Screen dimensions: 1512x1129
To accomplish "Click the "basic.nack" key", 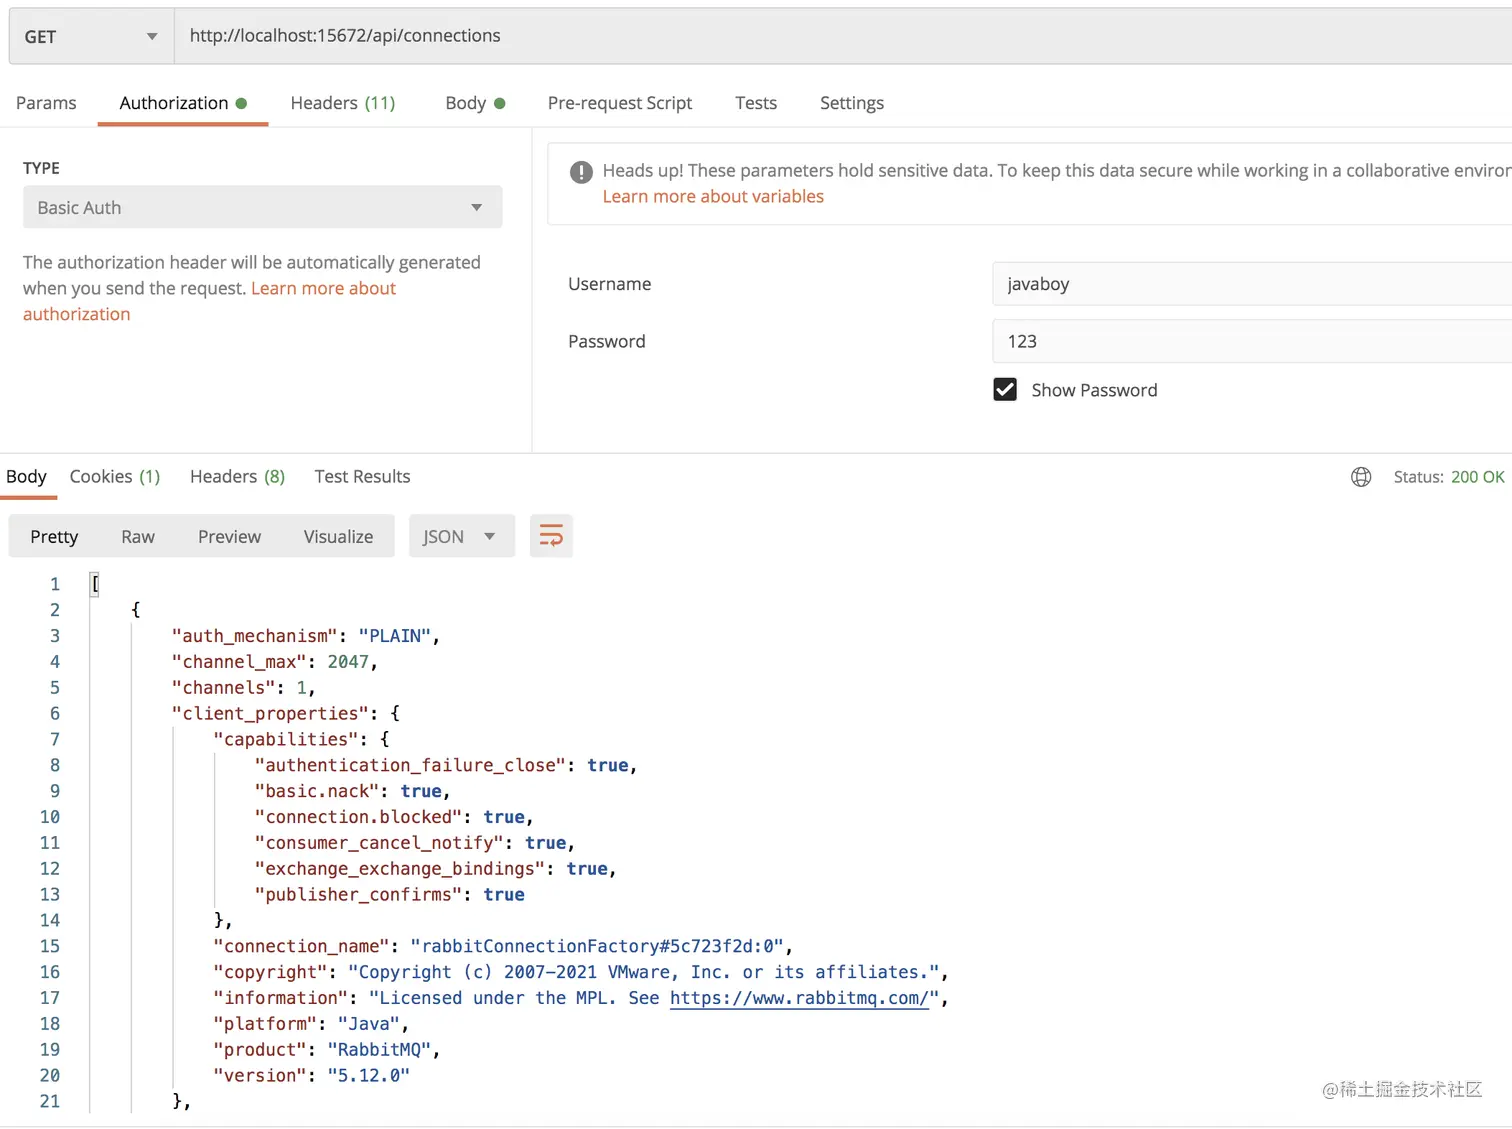I will pyautogui.click(x=317, y=791).
